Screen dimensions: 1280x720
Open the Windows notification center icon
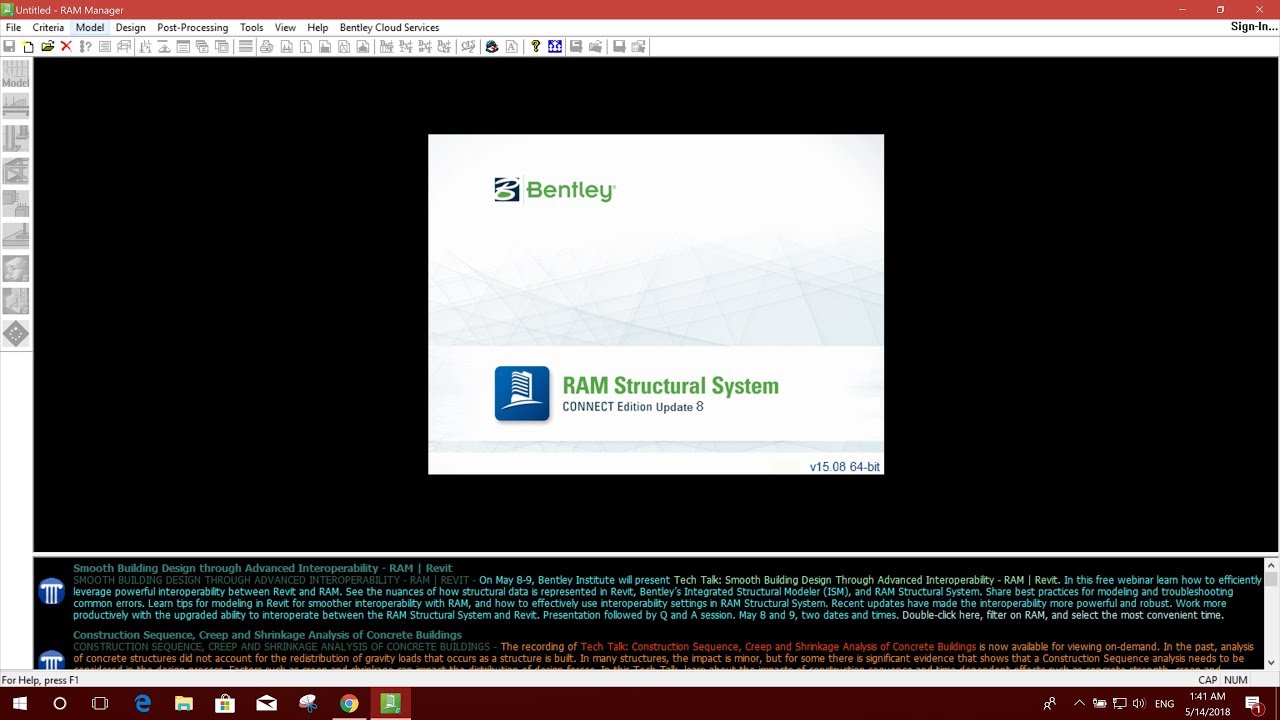1252,704
